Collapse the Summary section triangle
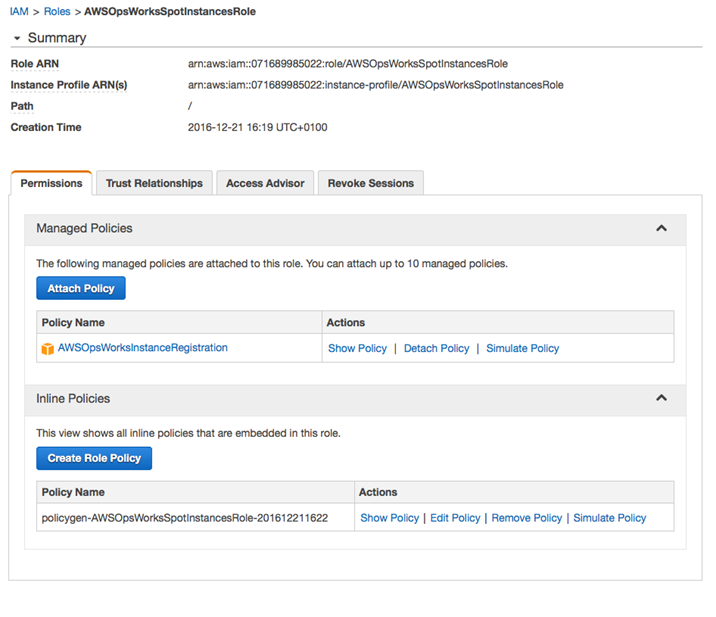 (x=17, y=38)
